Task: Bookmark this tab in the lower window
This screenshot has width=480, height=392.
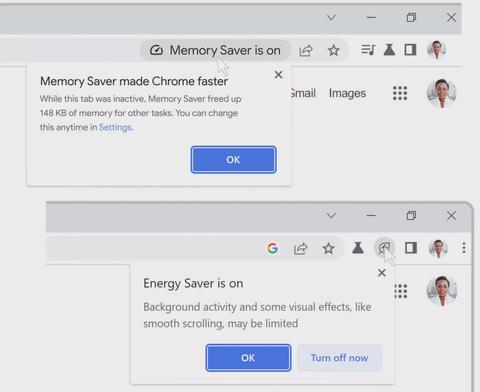Action: [x=328, y=248]
